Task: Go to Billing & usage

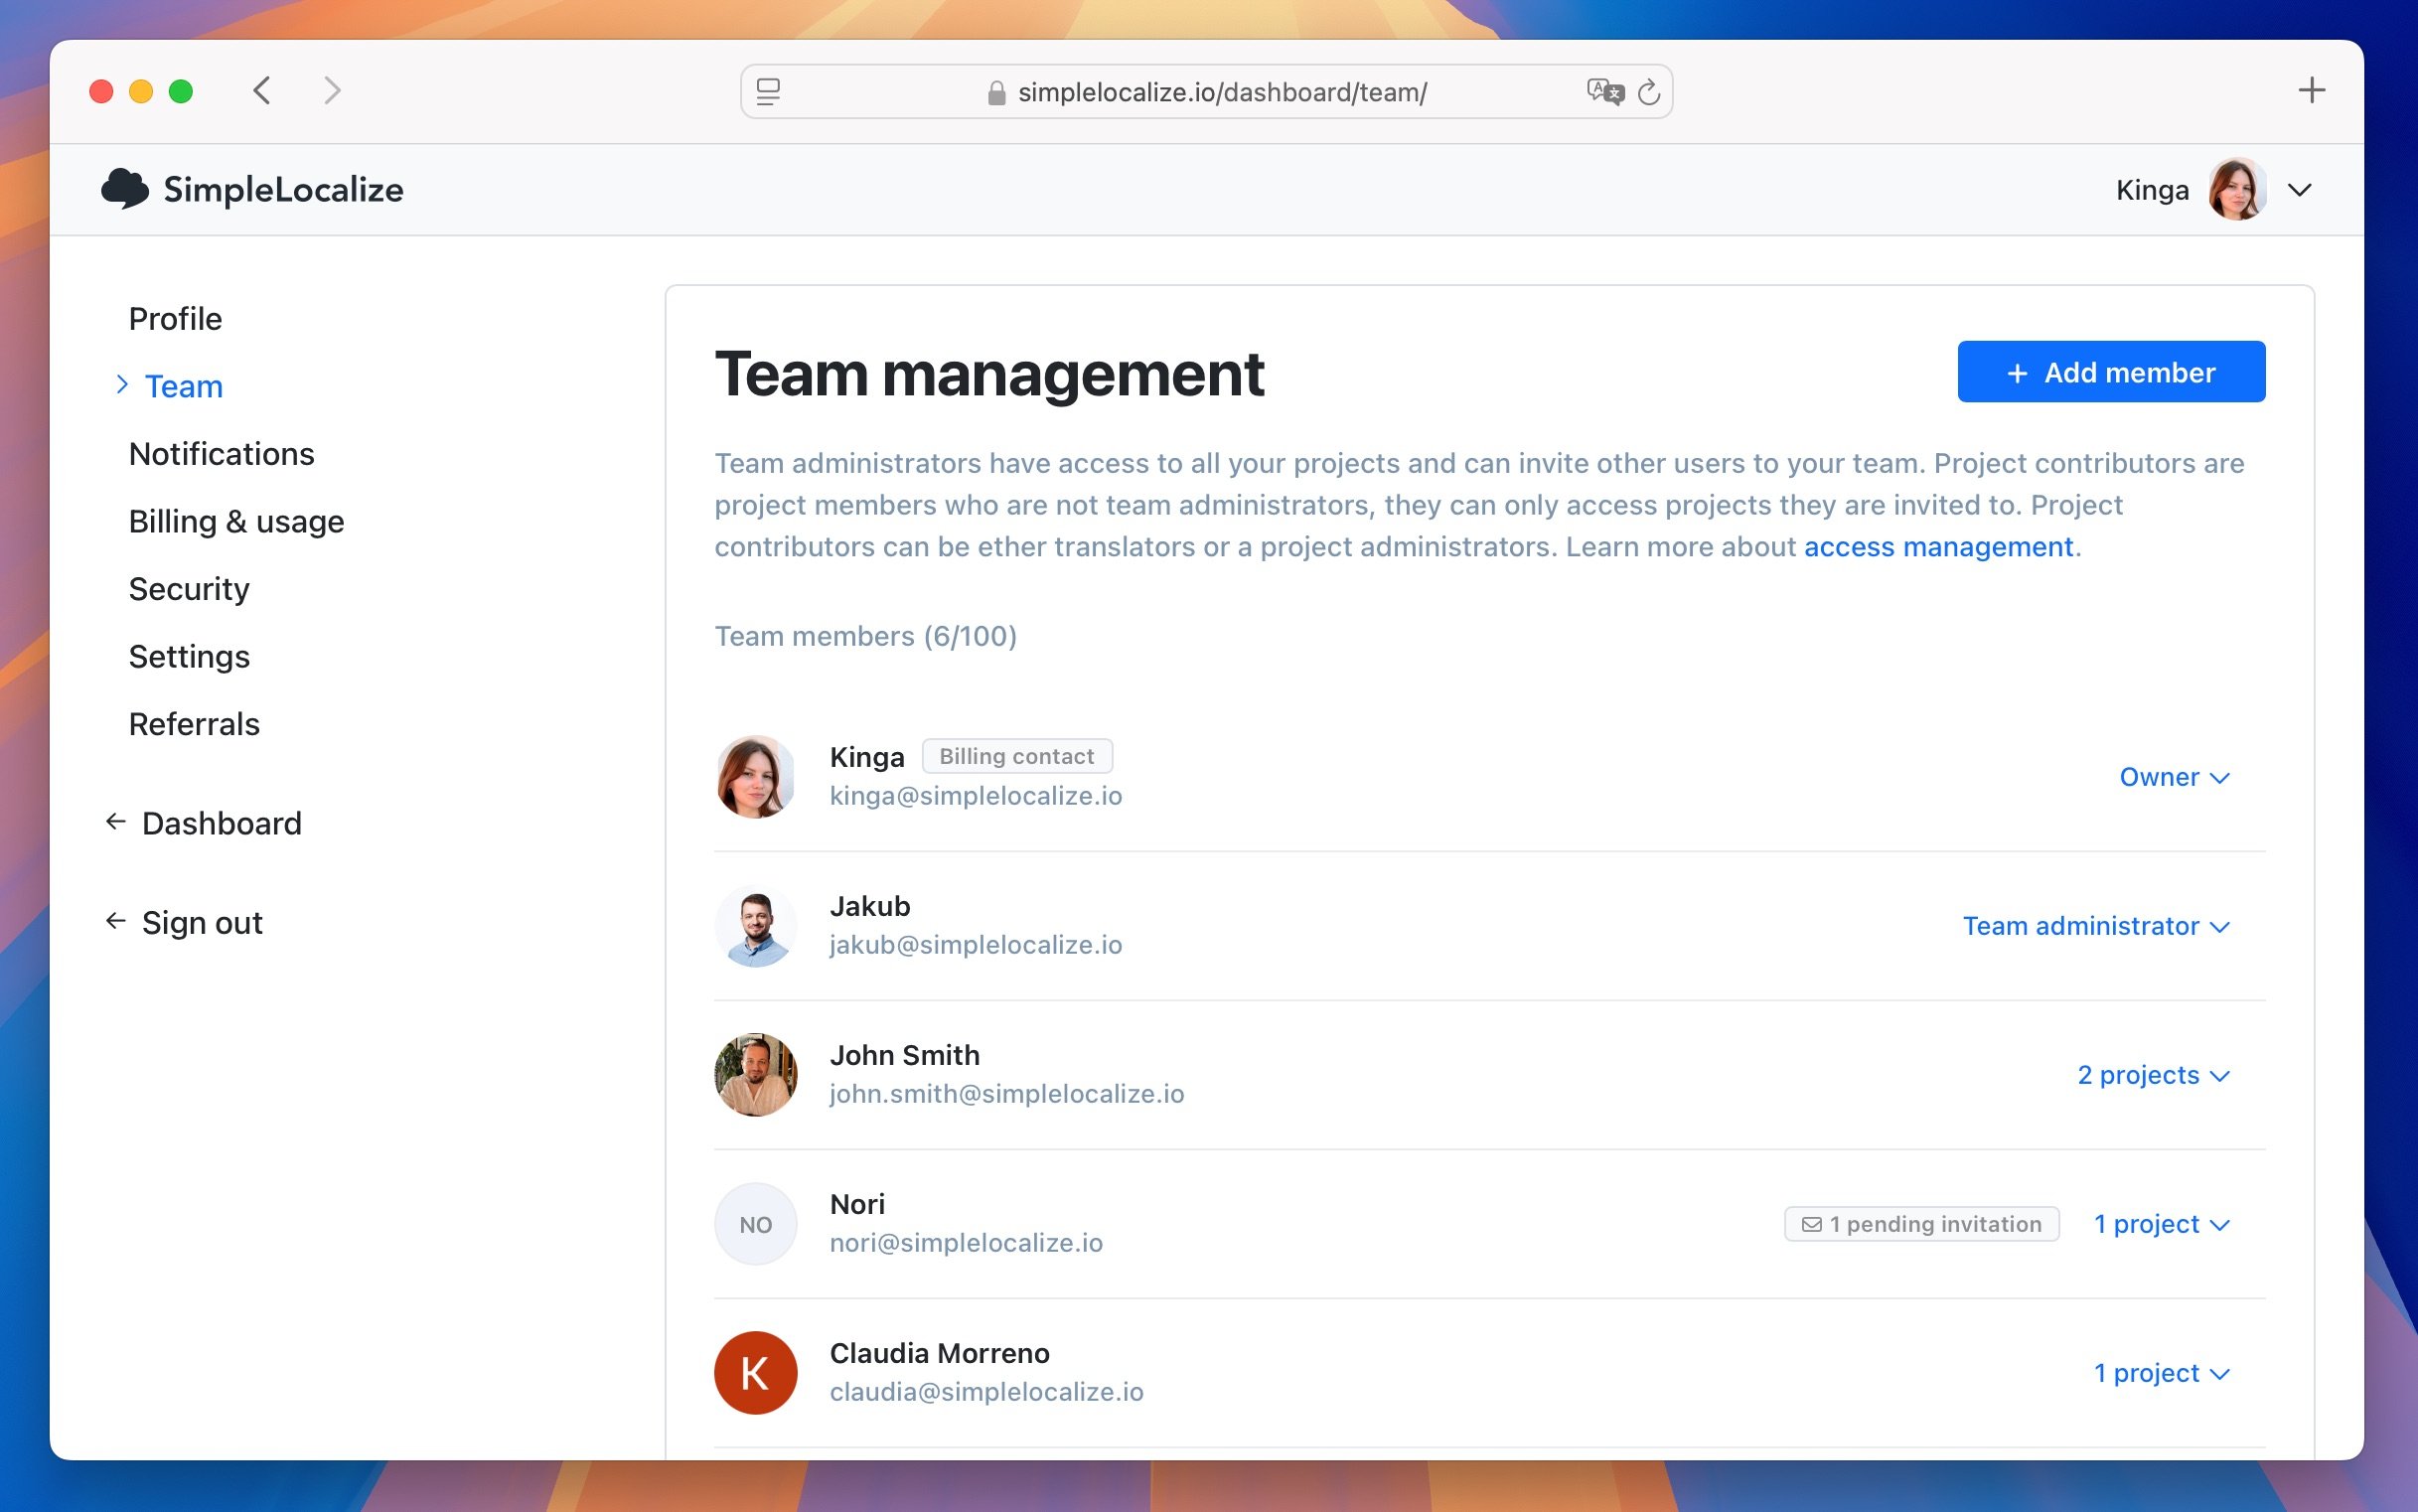Action: [x=236, y=521]
